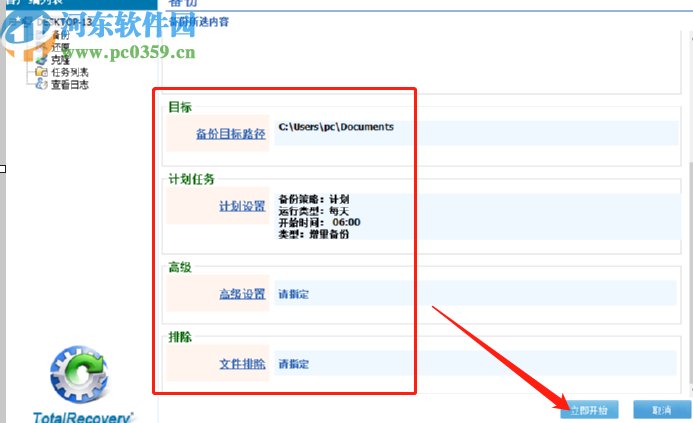The width and height of the screenshot is (693, 423).
Task: Open the 计划设置 schedule settings link
Action: tap(242, 206)
